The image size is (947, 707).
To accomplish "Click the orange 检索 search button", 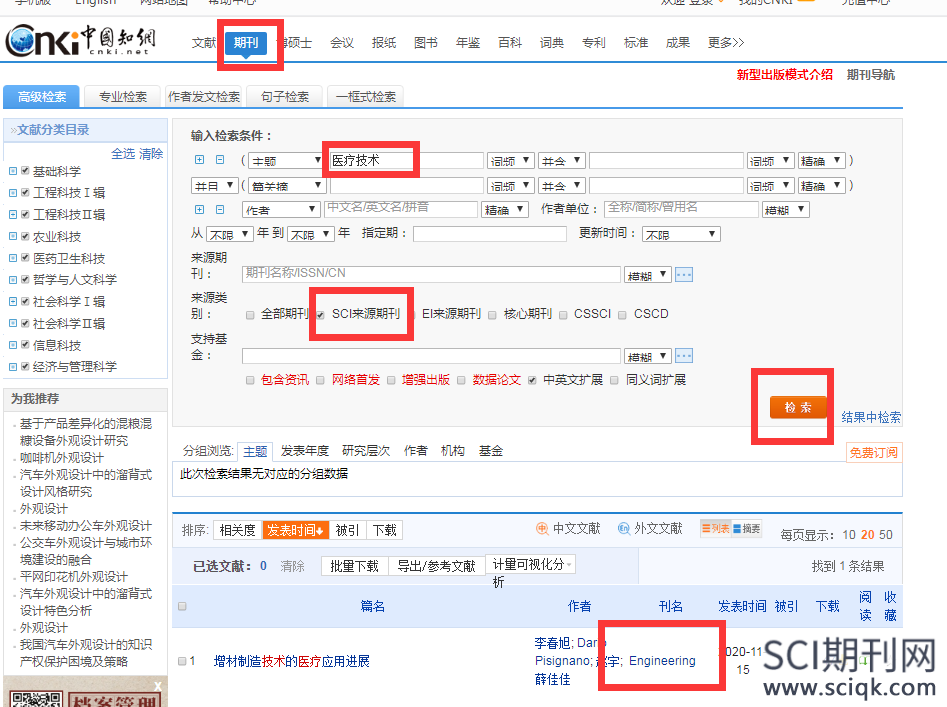I will pyautogui.click(x=798, y=408).
